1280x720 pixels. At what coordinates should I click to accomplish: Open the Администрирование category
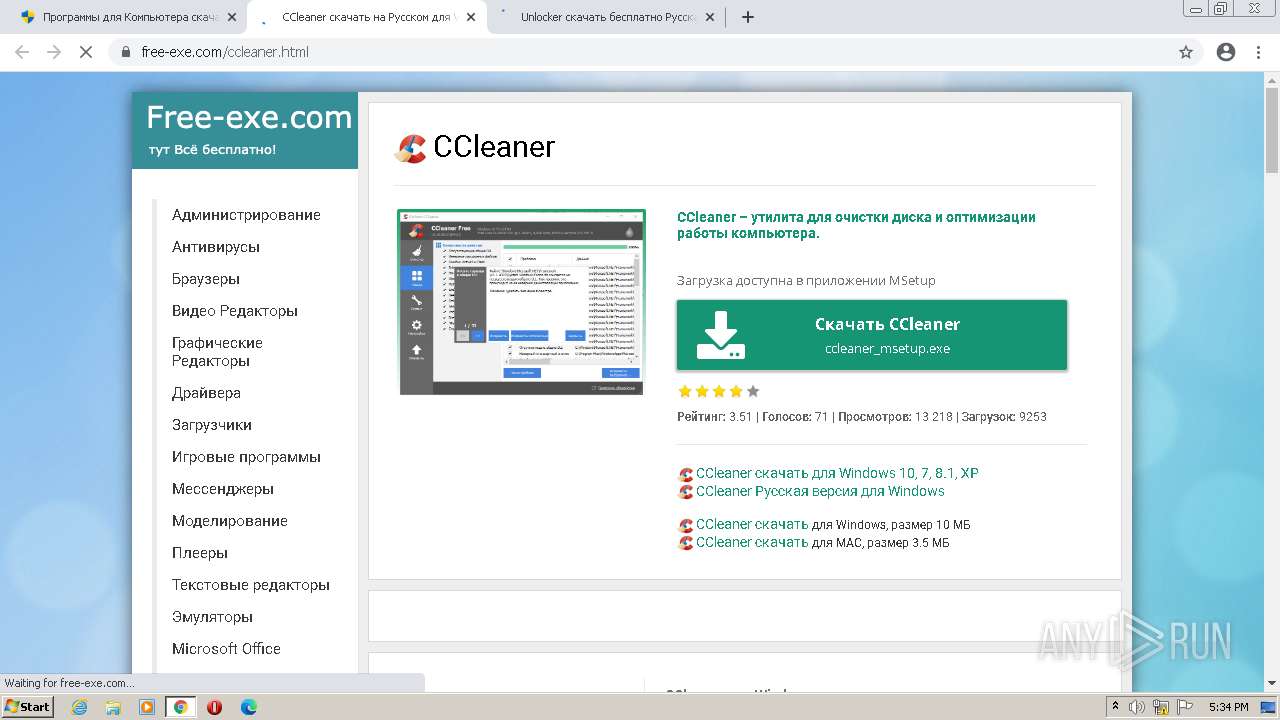(x=246, y=215)
